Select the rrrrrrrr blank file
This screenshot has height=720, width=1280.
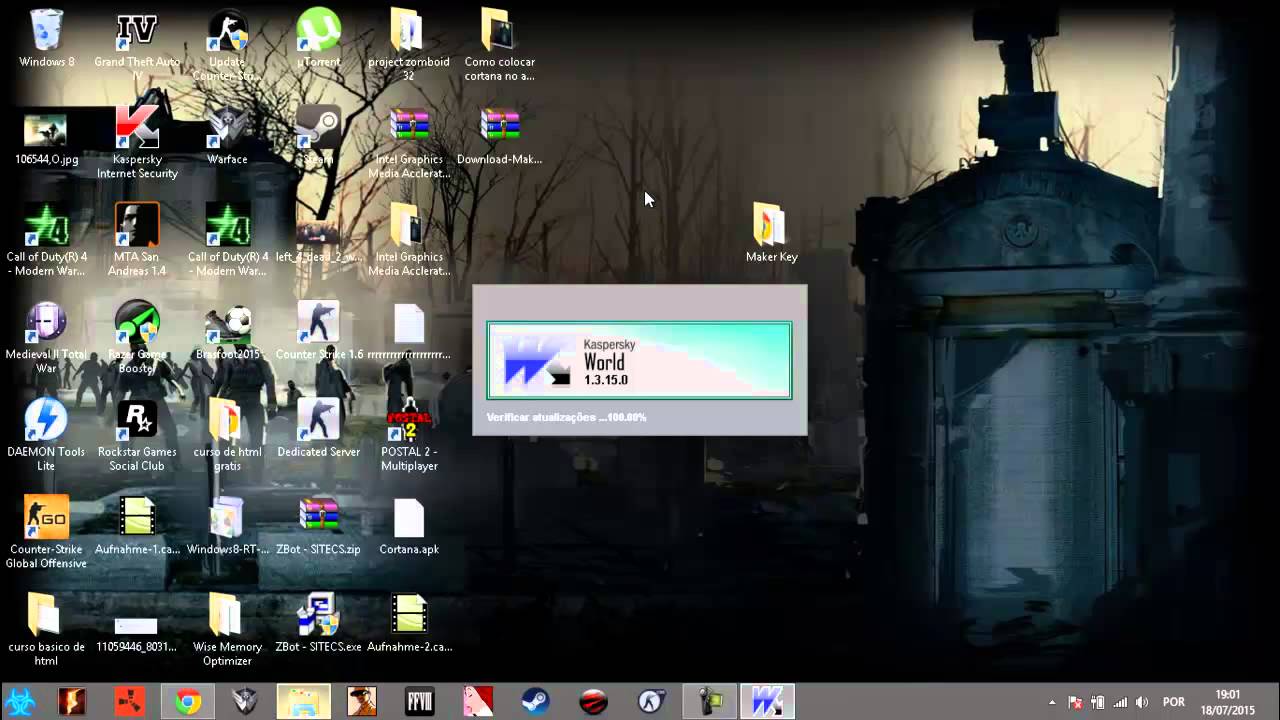pos(409,323)
